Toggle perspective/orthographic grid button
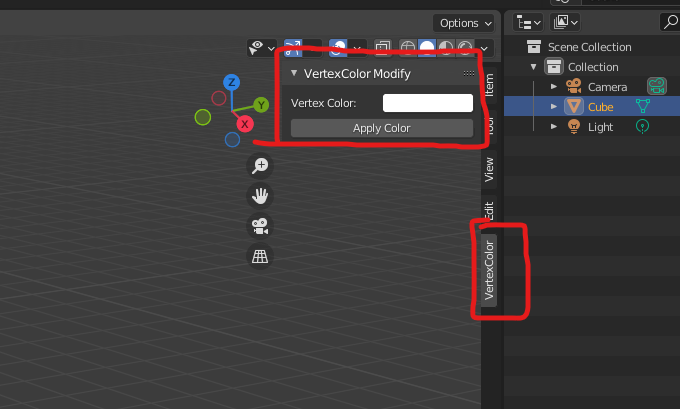The height and width of the screenshot is (409, 680). [260, 256]
